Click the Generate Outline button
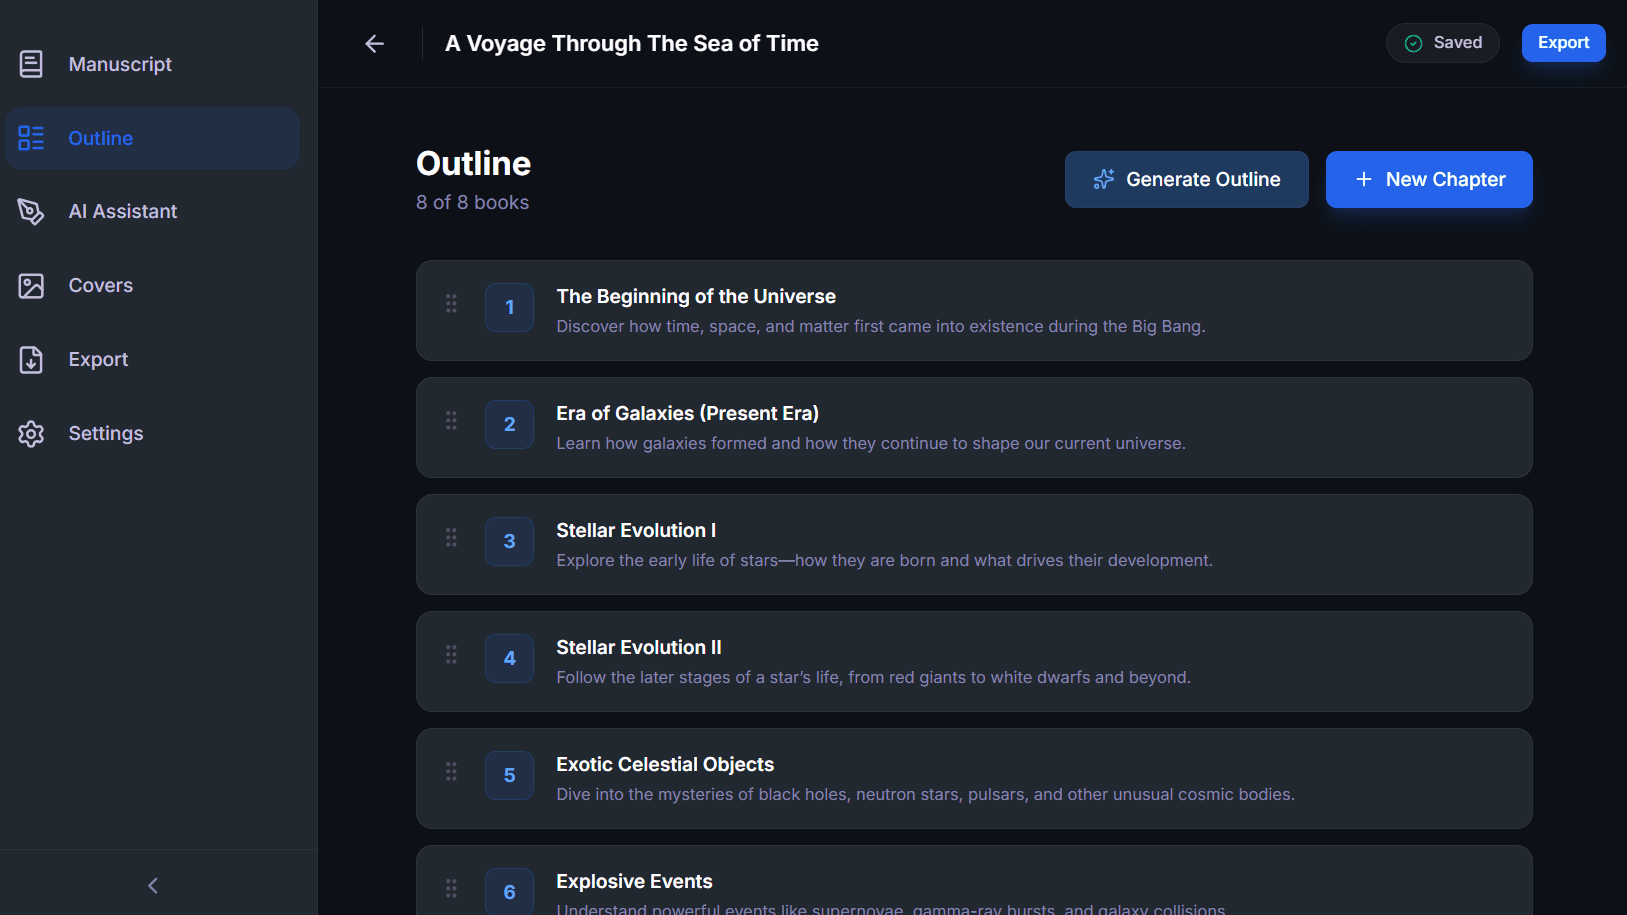 tap(1186, 180)
